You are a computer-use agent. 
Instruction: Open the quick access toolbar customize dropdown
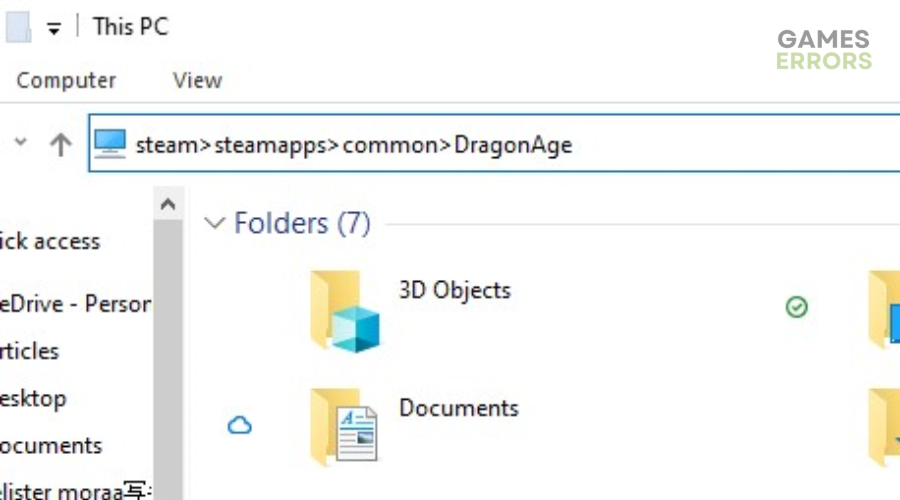tap(54, 28)
